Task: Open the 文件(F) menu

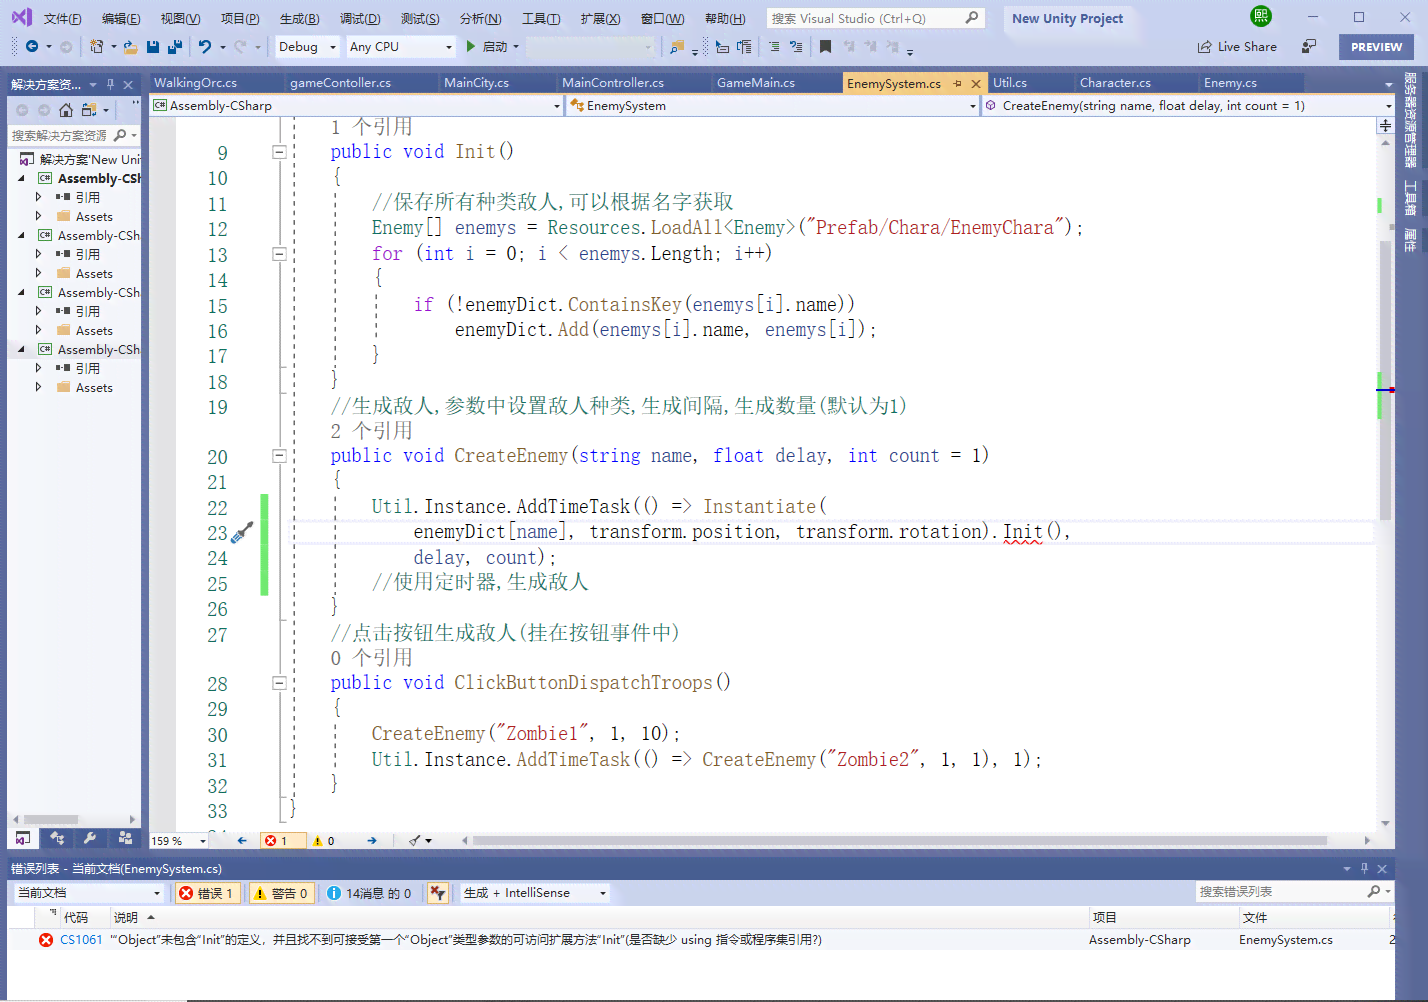Action: point(62,18)
